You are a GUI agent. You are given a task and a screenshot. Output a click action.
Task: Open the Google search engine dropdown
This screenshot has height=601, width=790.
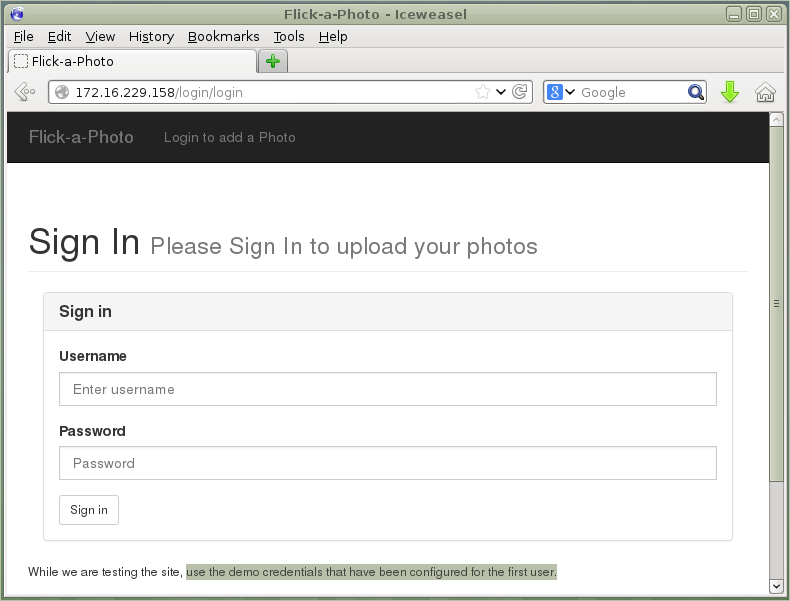tap(561, 92)
